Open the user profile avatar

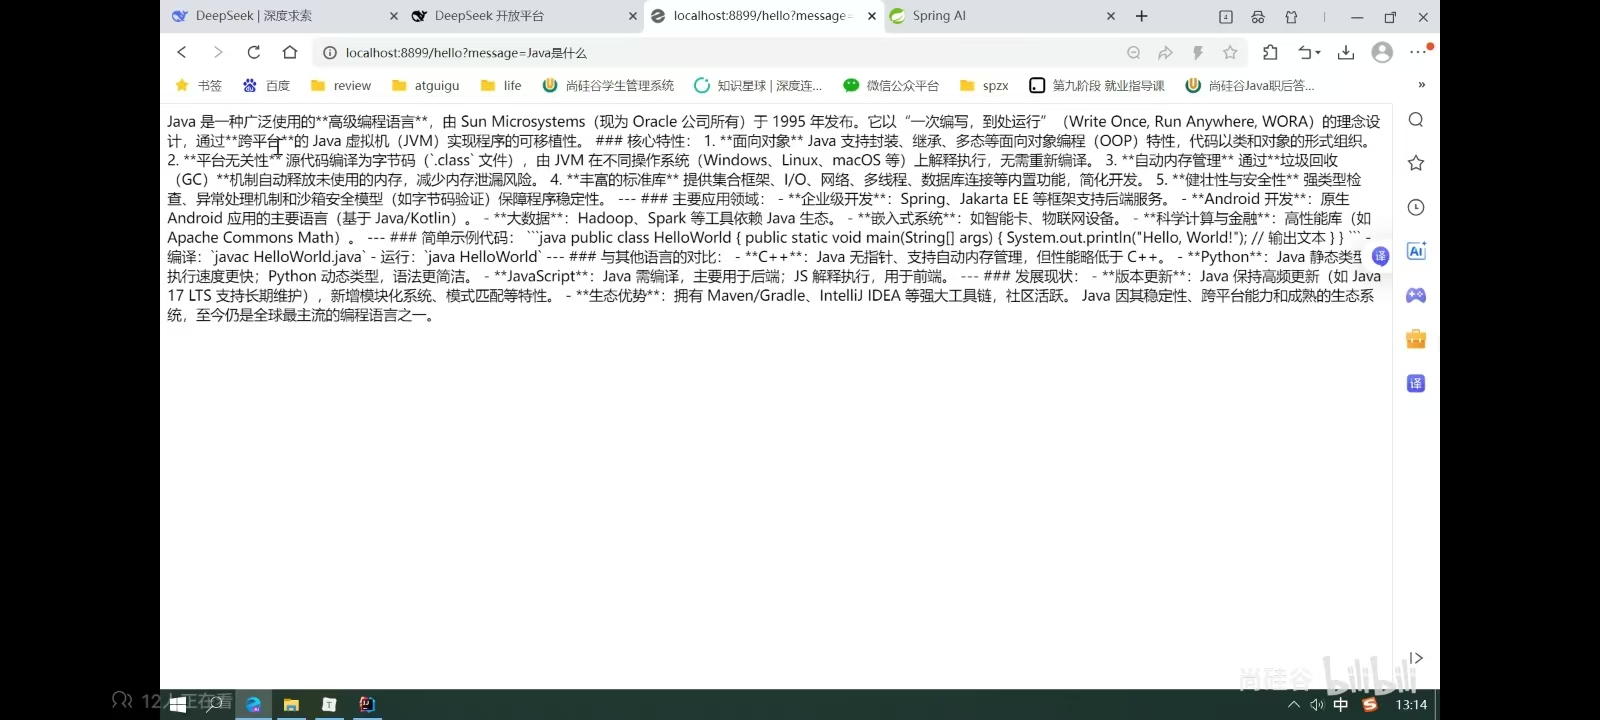[1382, 53]
